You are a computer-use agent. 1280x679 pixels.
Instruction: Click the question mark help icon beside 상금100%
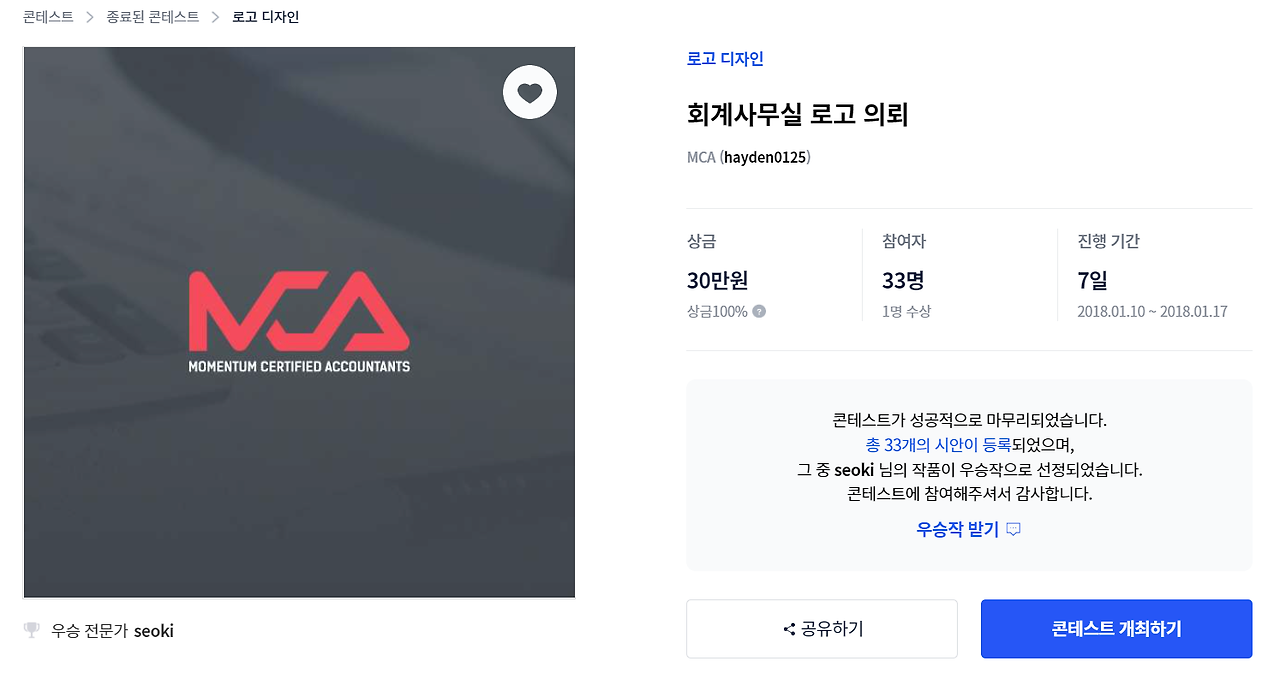coord(759,311)
